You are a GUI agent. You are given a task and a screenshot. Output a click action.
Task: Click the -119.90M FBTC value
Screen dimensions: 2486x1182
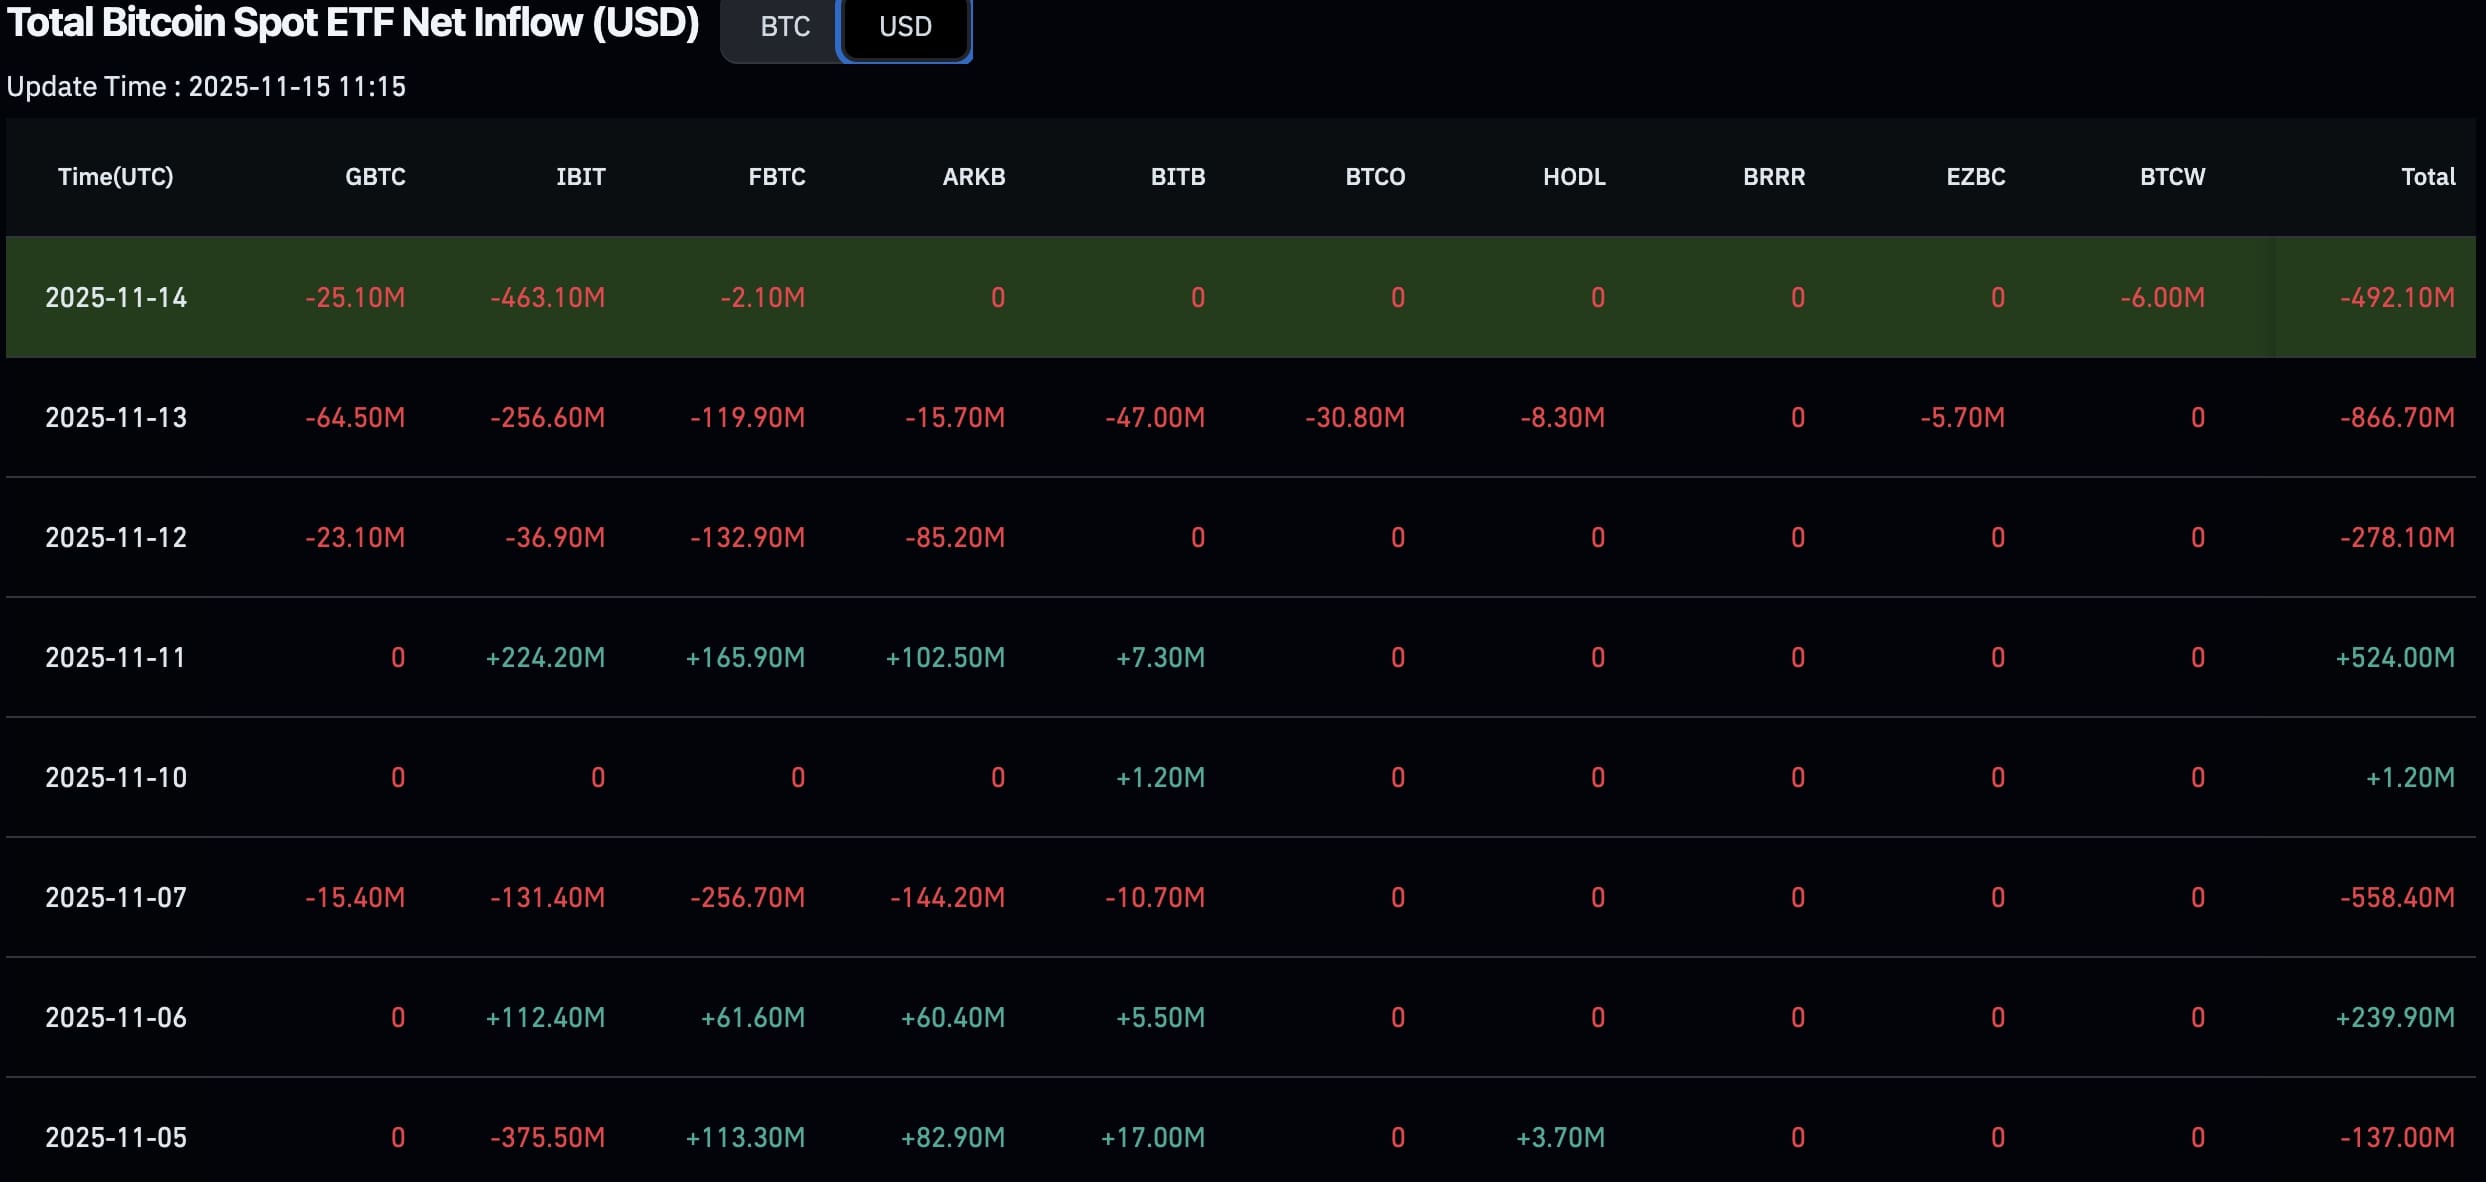click(748, 418)
